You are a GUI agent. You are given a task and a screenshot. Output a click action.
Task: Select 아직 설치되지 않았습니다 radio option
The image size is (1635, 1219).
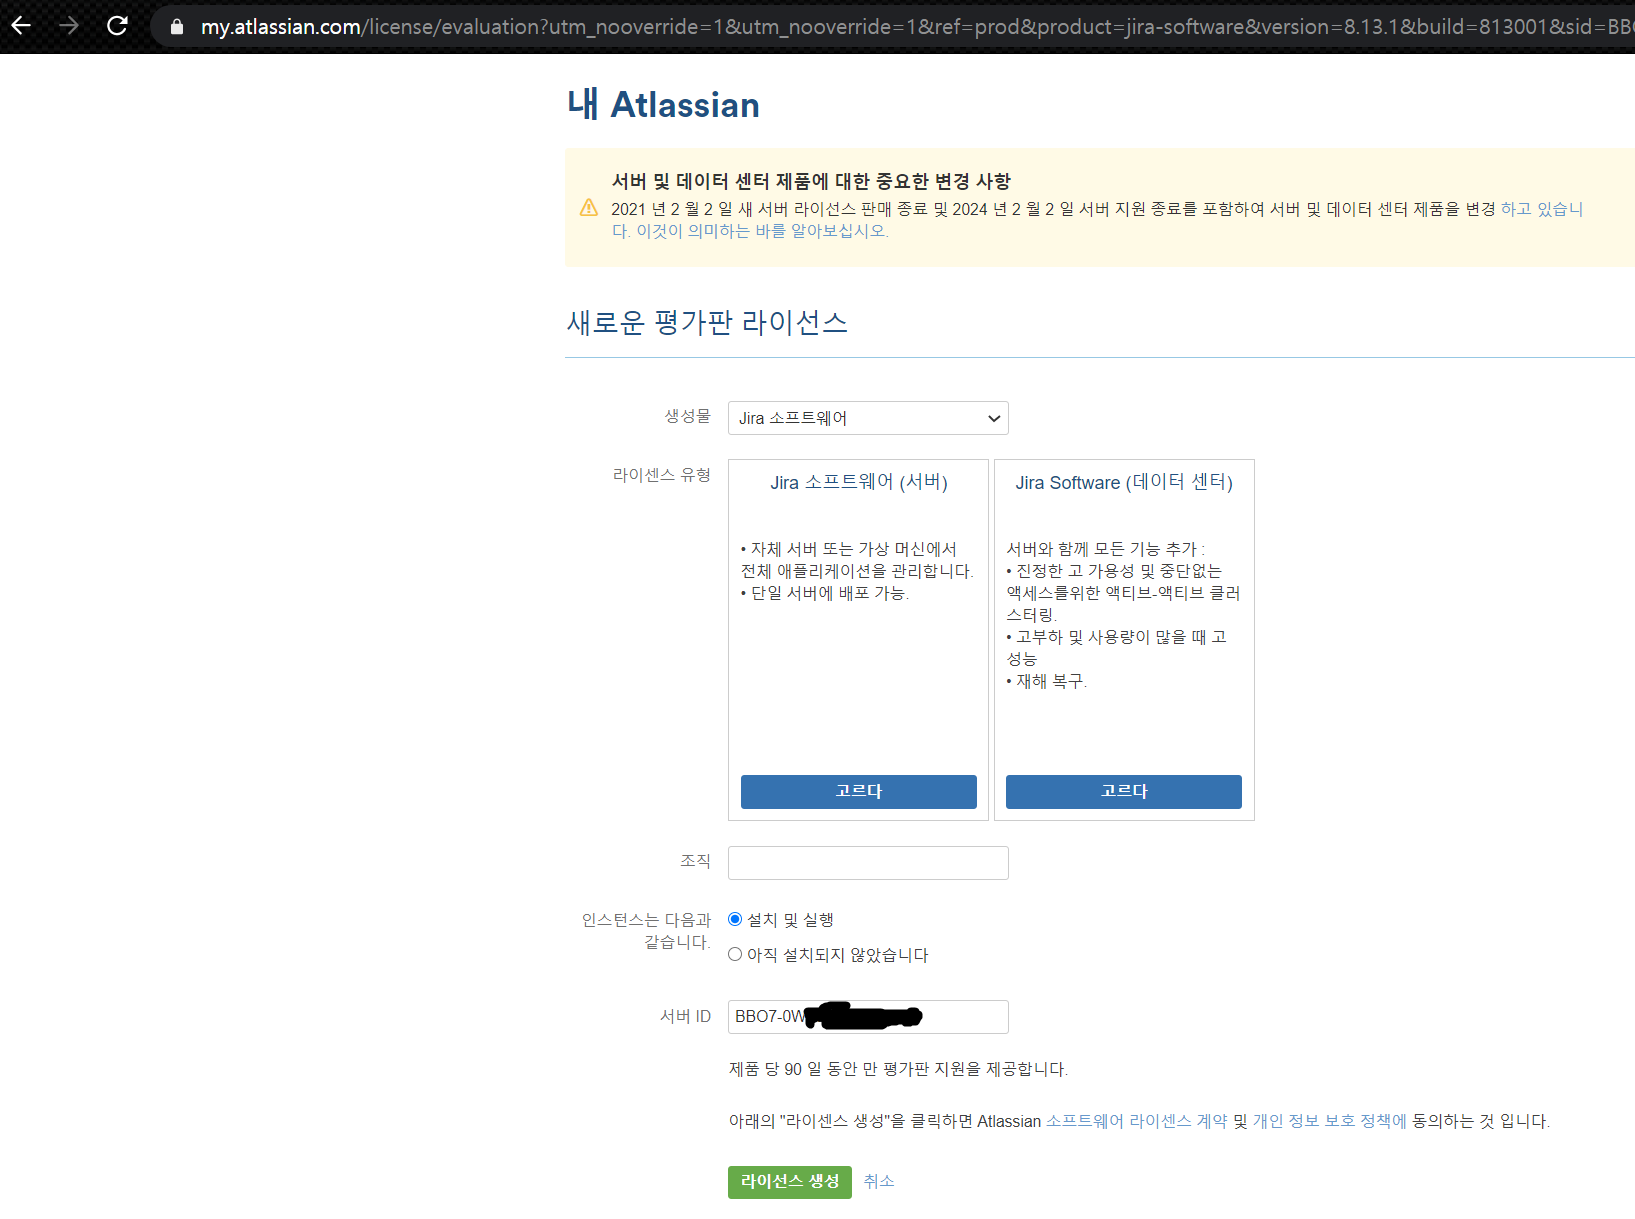735,954
